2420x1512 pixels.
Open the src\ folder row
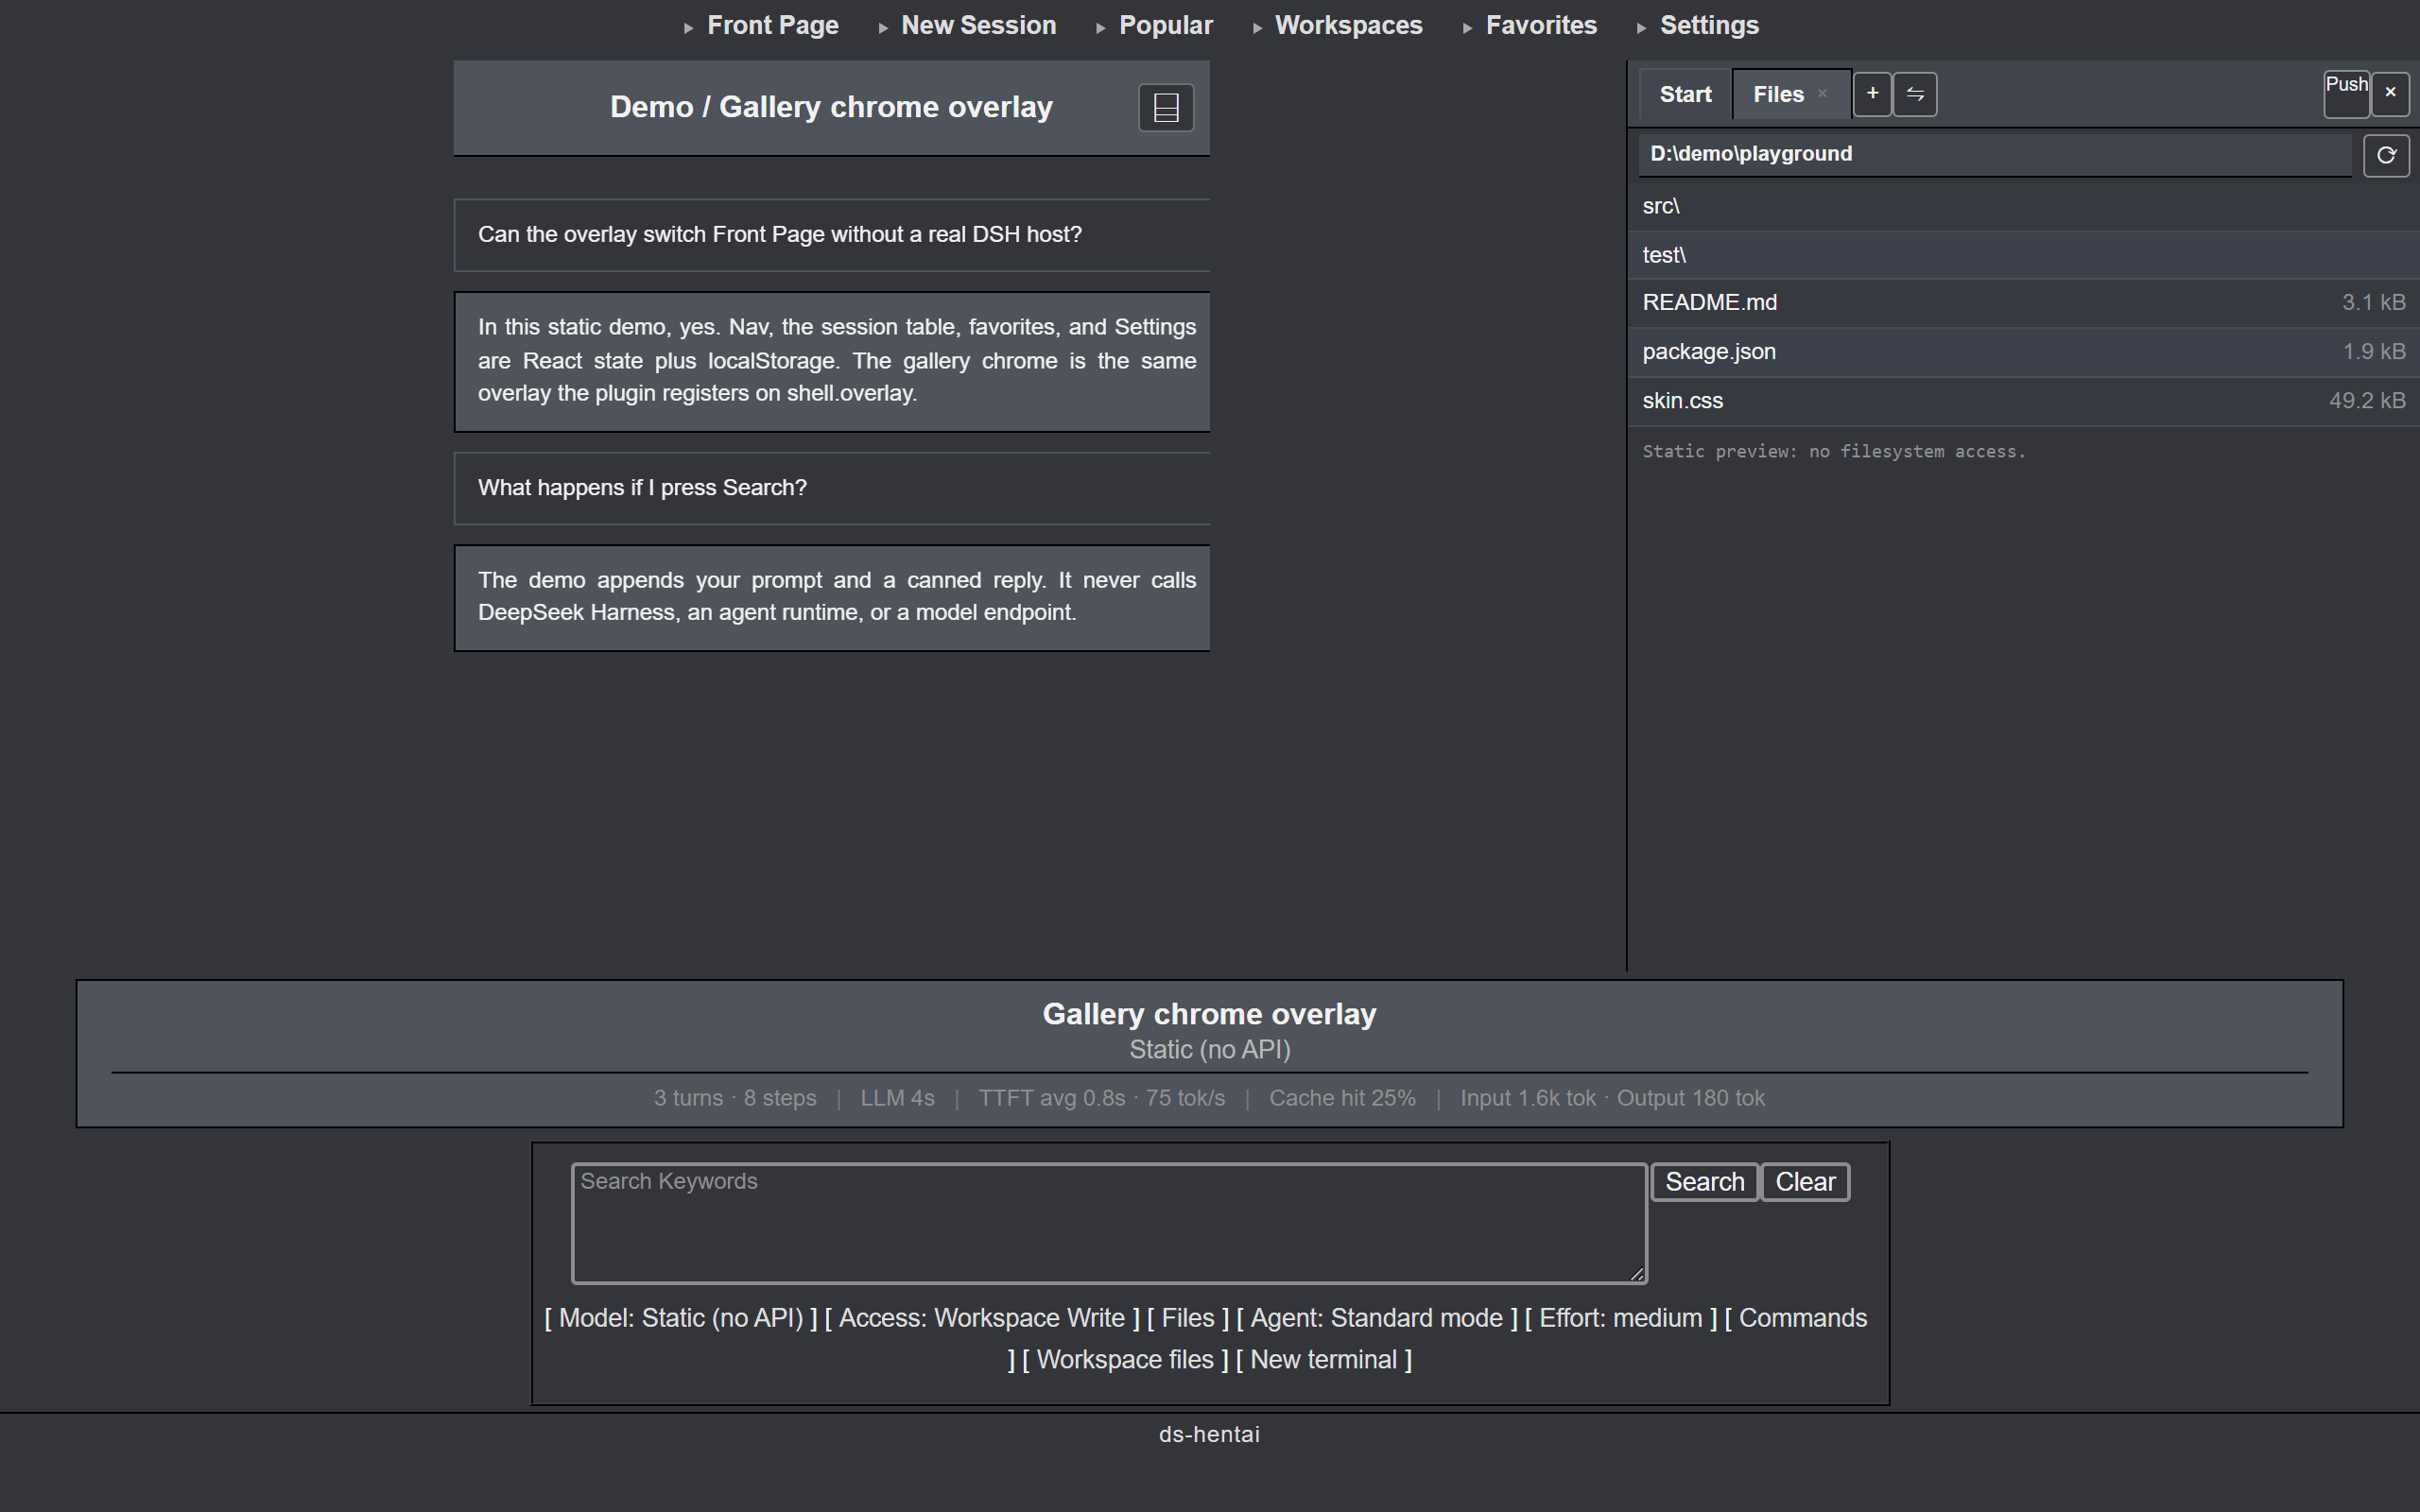click(x=2023, y=206)
